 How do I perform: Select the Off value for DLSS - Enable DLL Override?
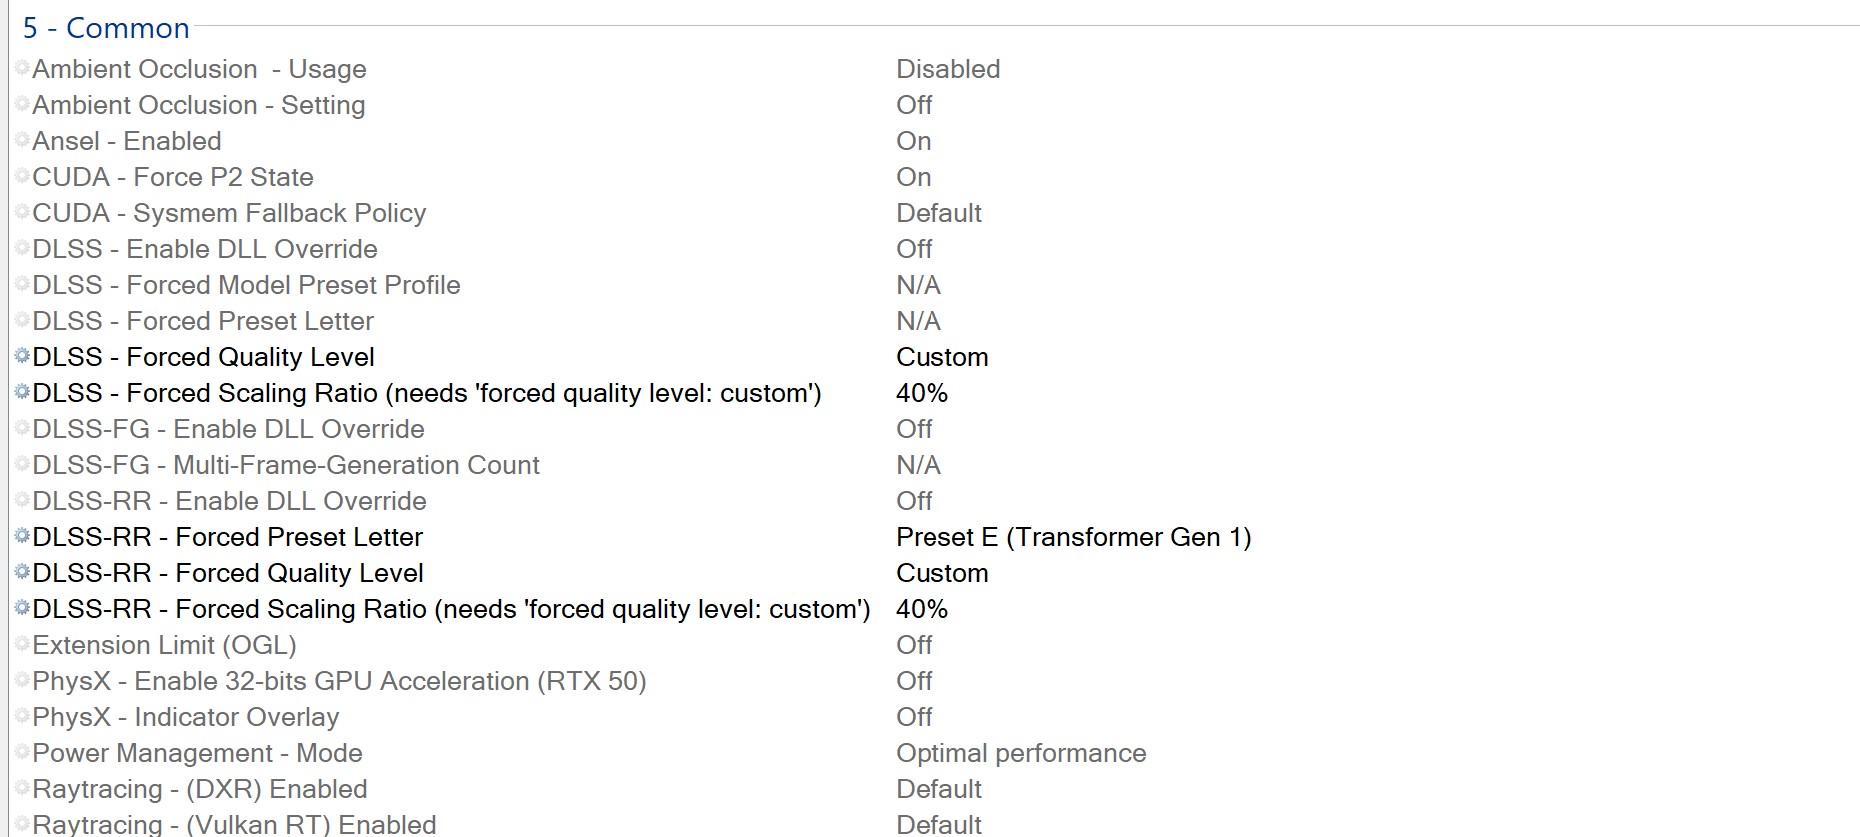pos(913,249)
